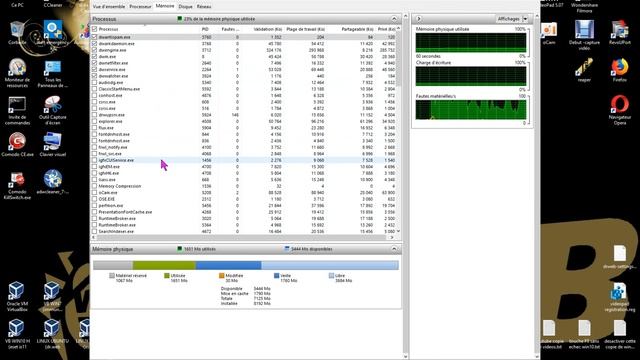The height and width of the screenshot is (360, 640).
Task: Sort by Partageable (Ko) column header
Action: (x=358, y=29)
